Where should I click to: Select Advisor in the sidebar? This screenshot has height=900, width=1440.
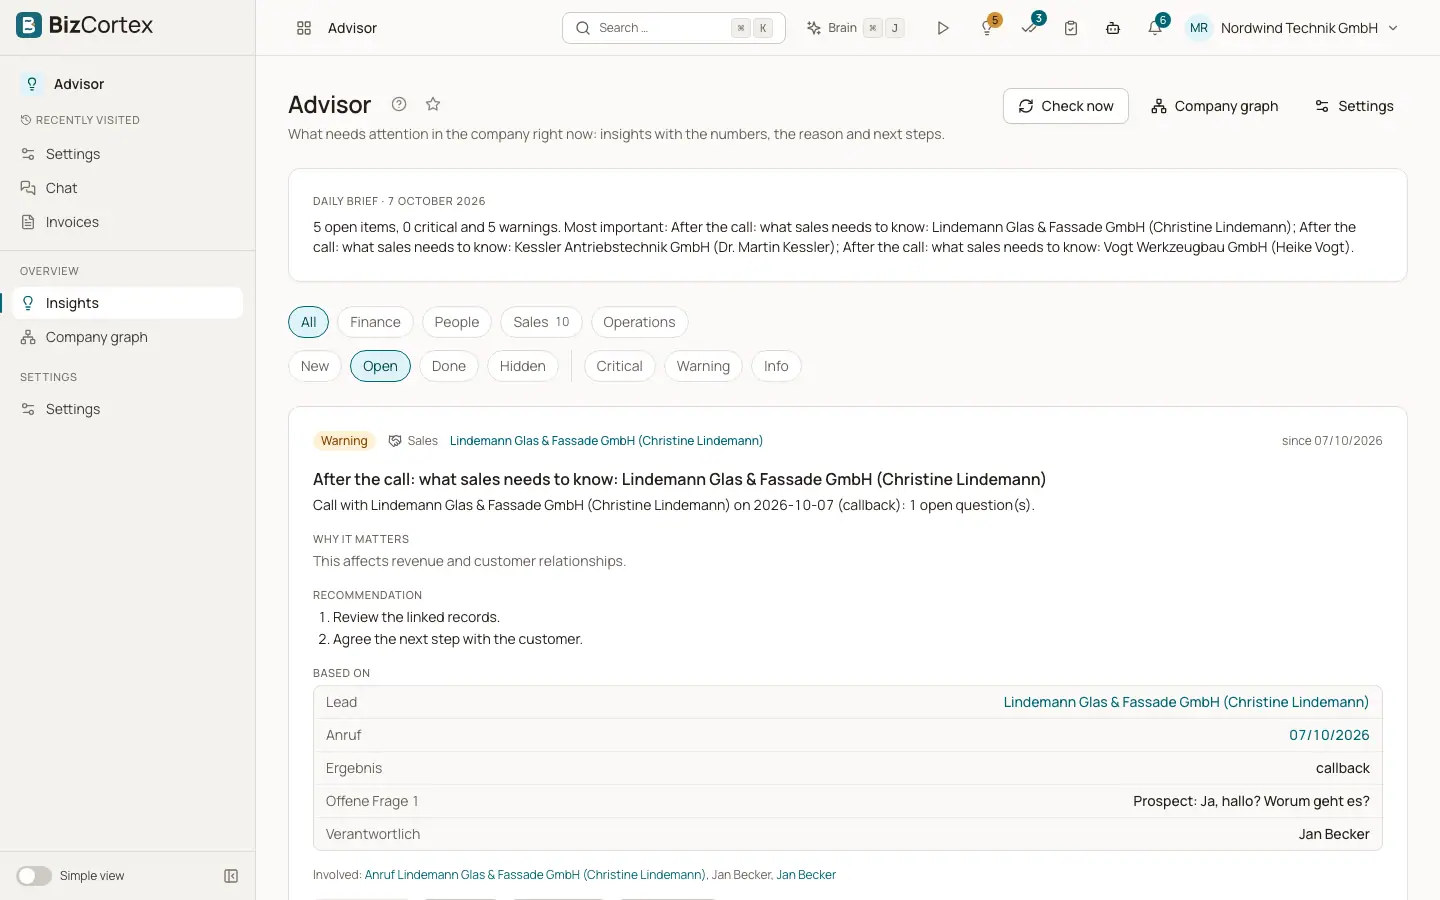coord(128,84)
